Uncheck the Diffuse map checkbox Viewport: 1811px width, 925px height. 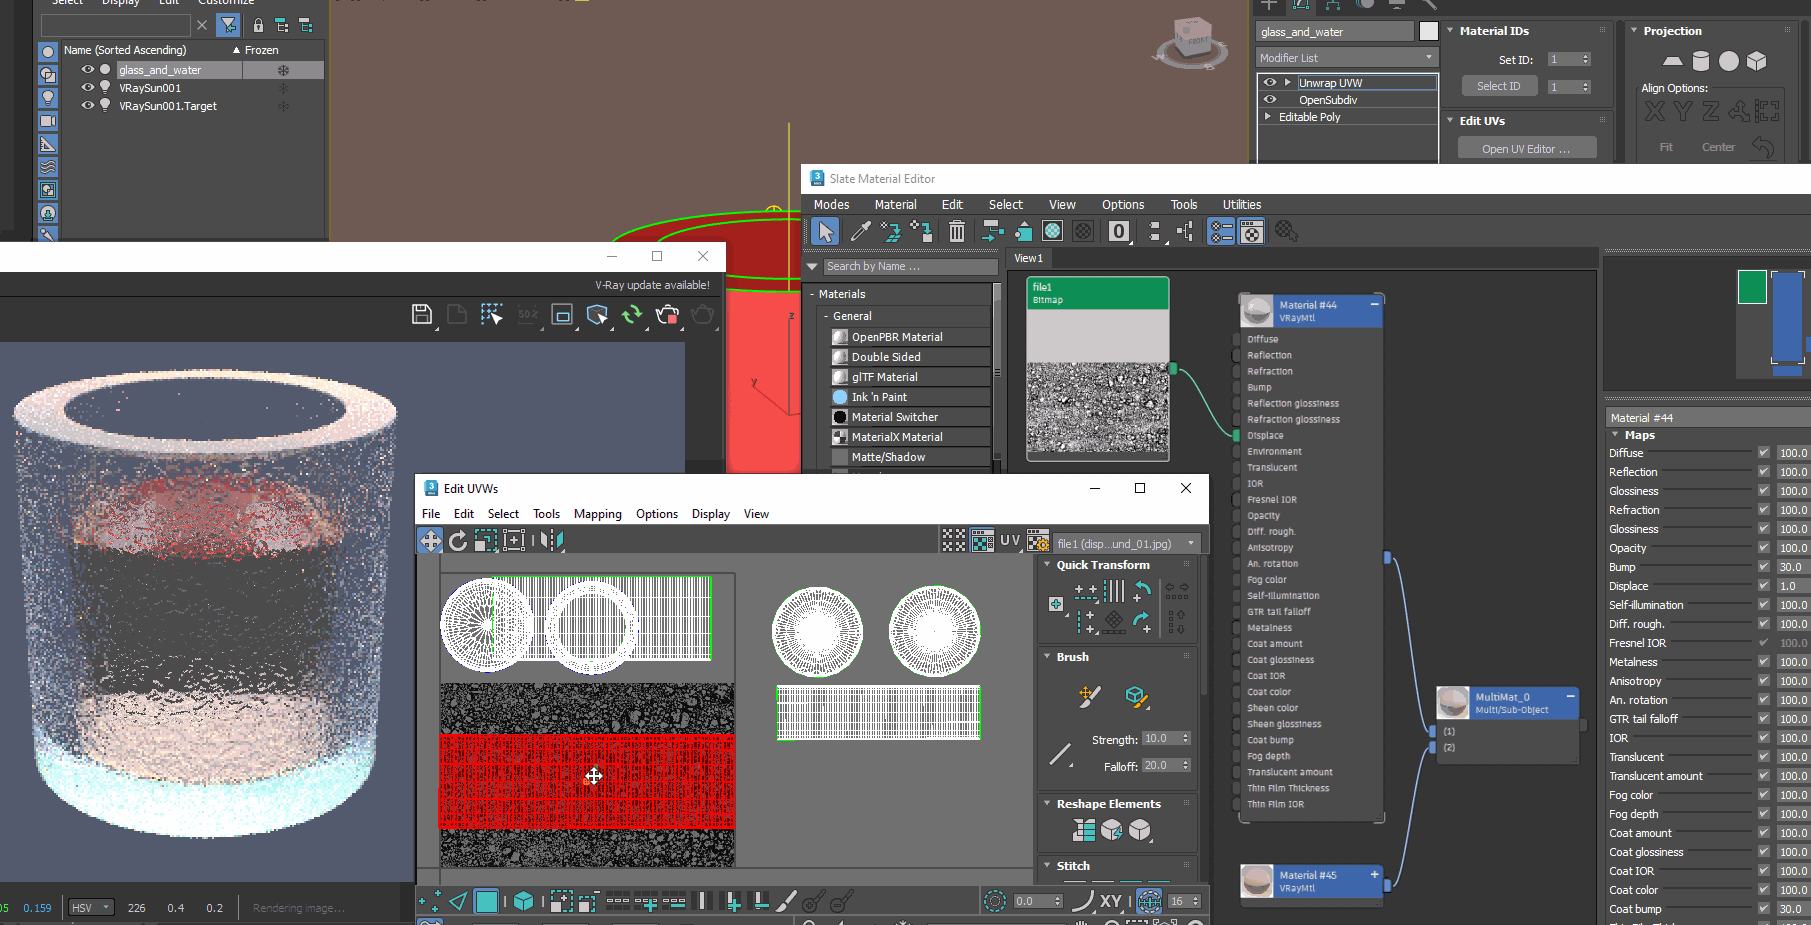coord(1763,453)
